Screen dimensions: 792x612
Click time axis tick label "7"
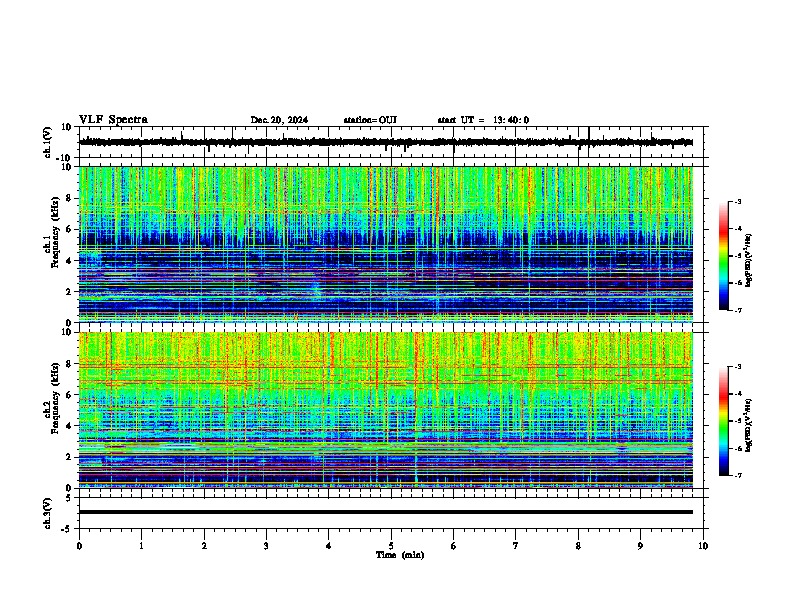[516, 546]
